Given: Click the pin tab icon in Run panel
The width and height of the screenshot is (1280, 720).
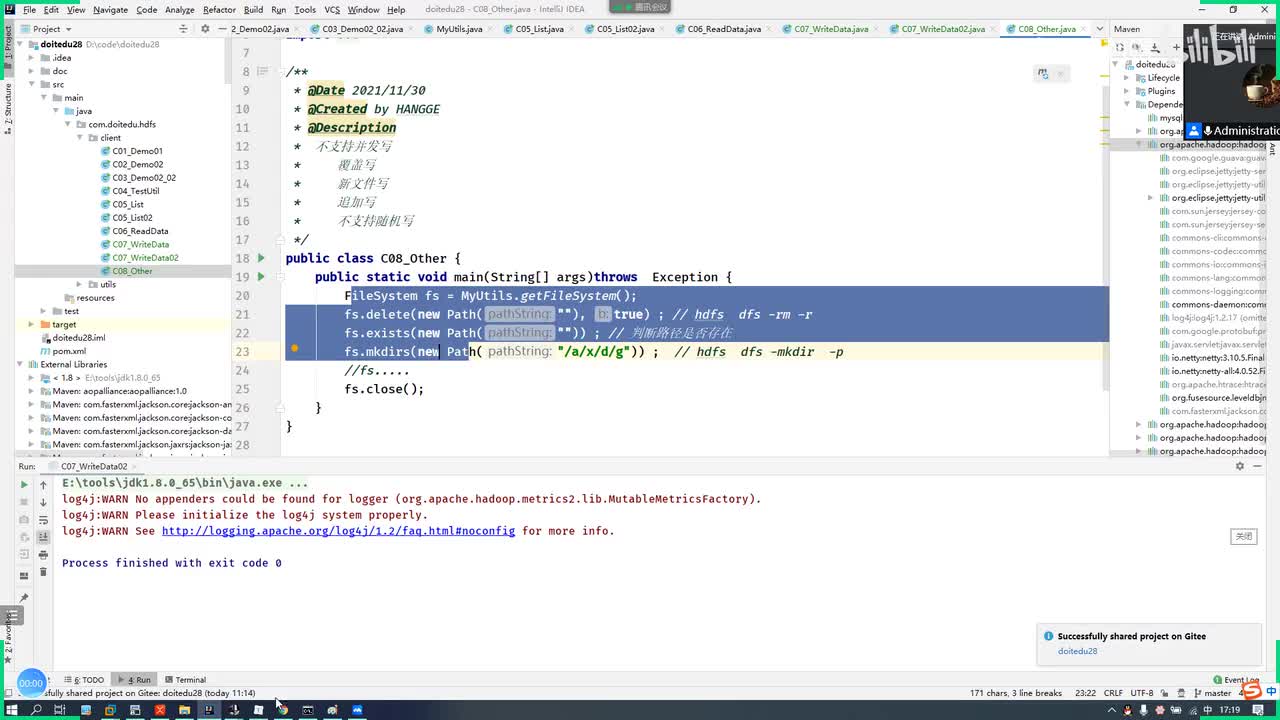Looking at the screenshot, I should 24,598.
